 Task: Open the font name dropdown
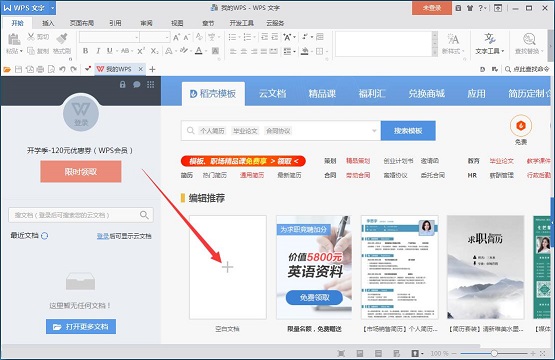point(137,37)
